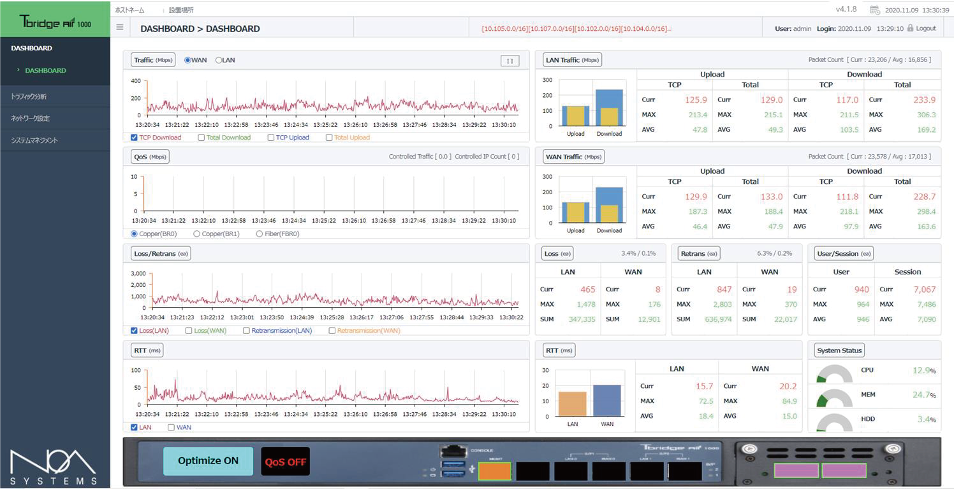
Task: Select the Fiber(FBR0) radio option
Action: coord(260,233)
